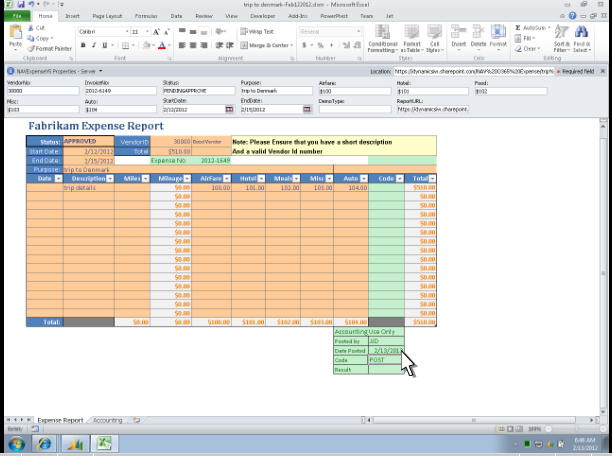
Task: Decrease font size with Shrink Font icon
Action: click(x=167, y=32)
